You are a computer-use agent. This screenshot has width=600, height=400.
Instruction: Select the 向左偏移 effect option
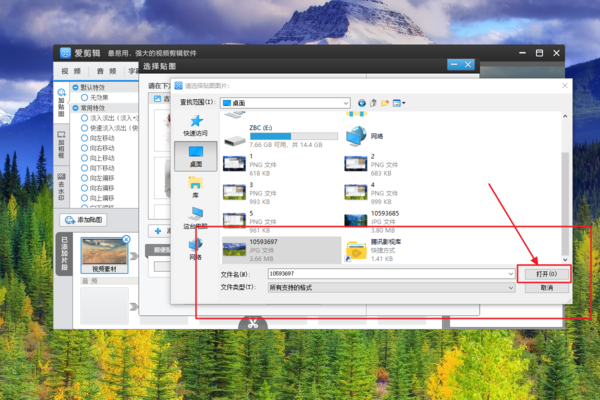point(98,178)
